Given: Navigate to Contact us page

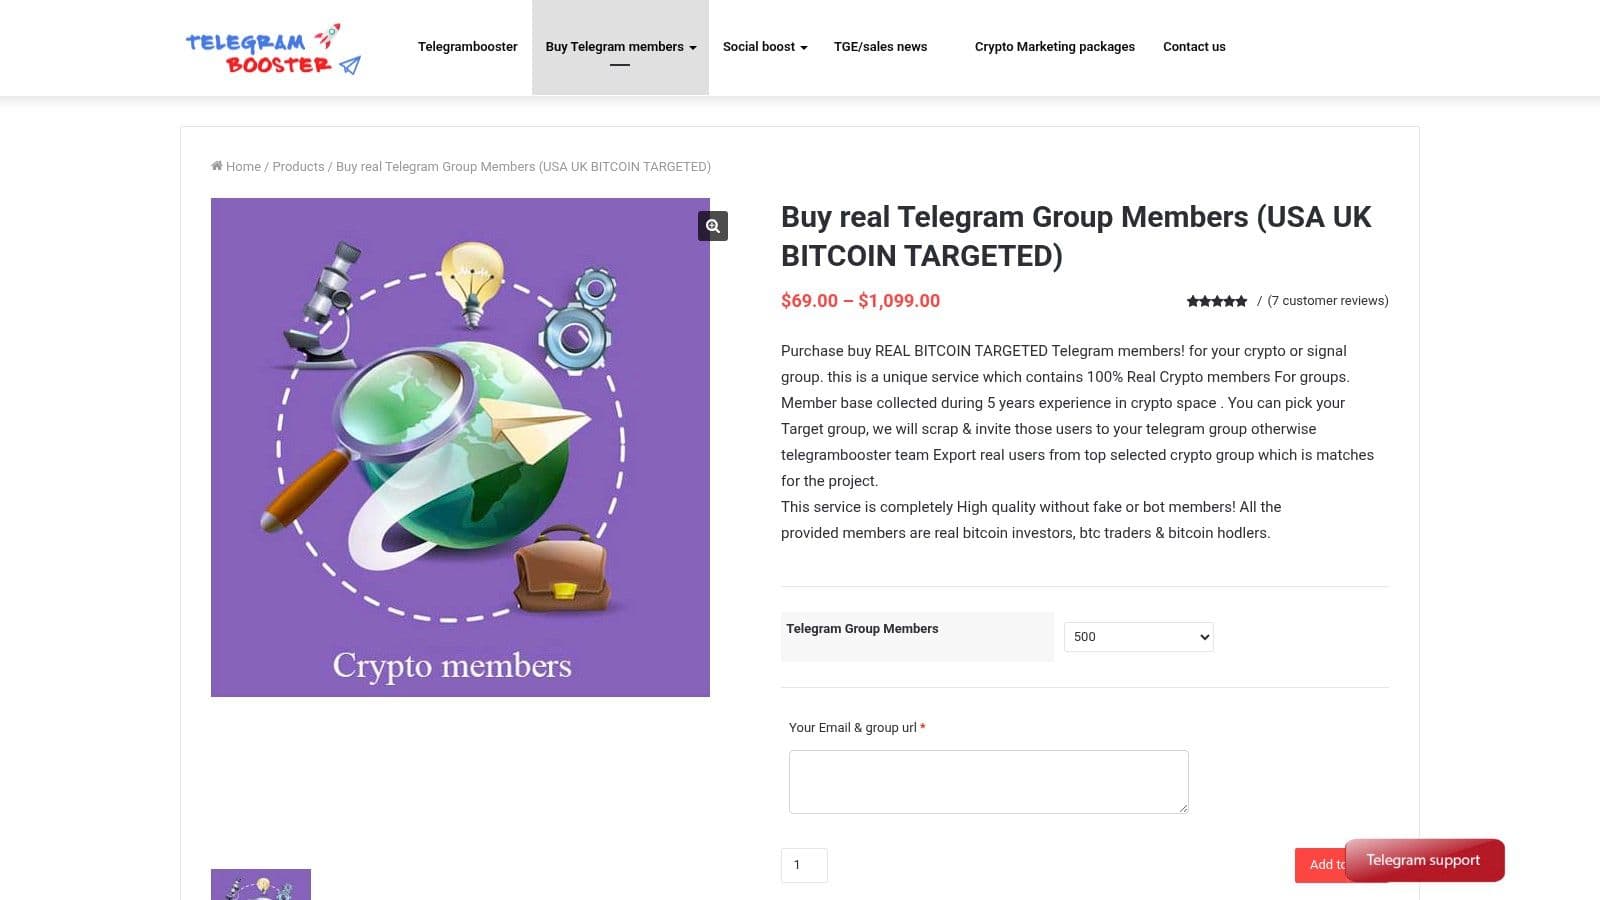Looking at the screenshot, I should click(x=1194, y=47).
